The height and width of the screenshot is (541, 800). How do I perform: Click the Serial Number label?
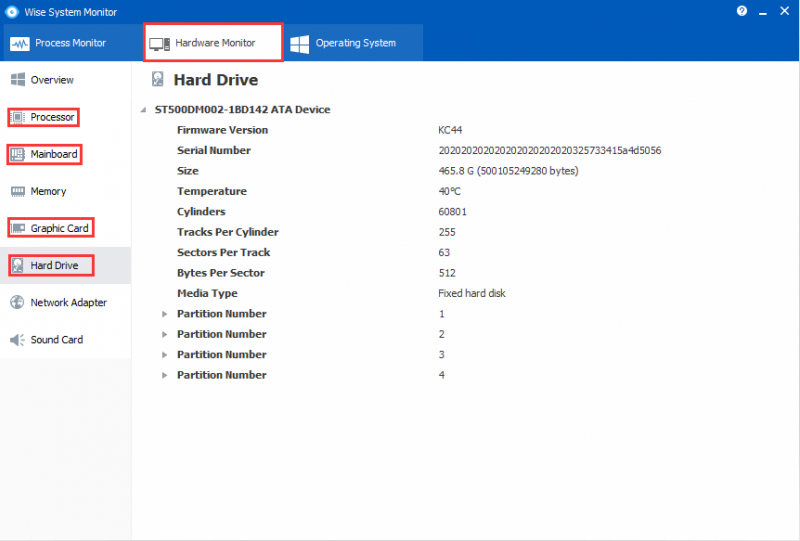coord(214,151)
